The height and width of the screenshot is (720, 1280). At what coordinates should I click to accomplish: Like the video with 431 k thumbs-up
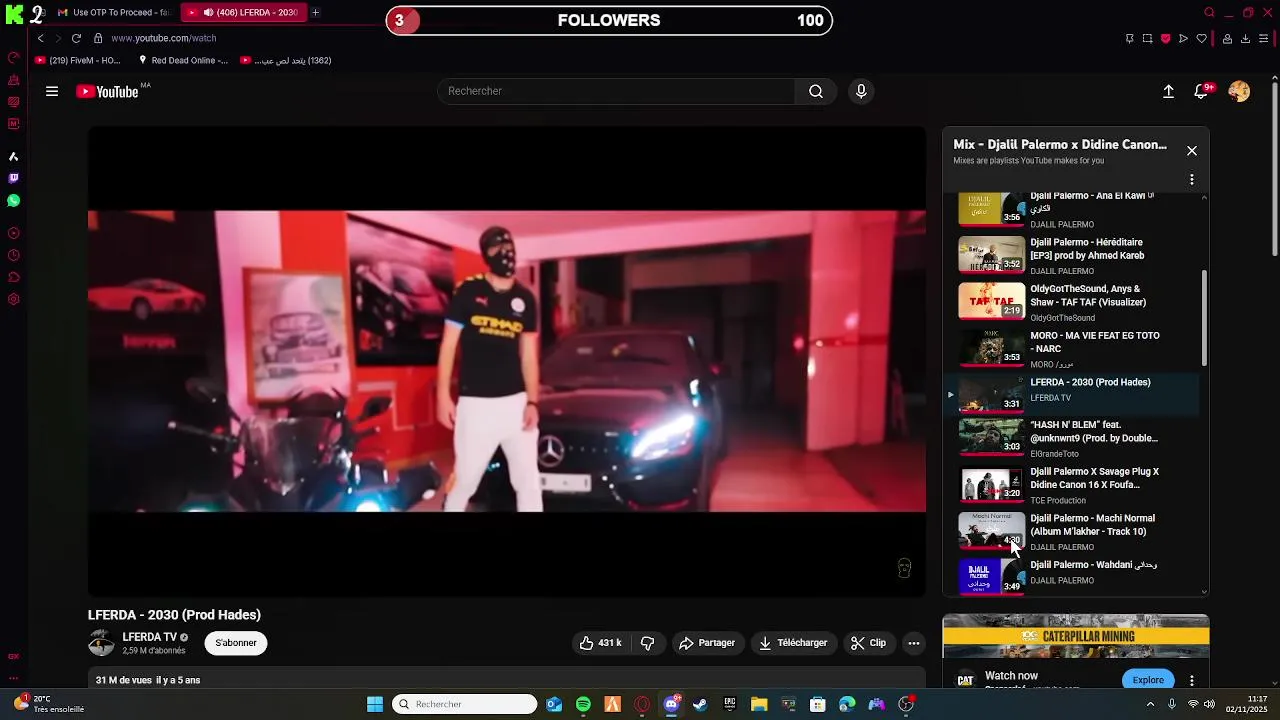[600, 643]
